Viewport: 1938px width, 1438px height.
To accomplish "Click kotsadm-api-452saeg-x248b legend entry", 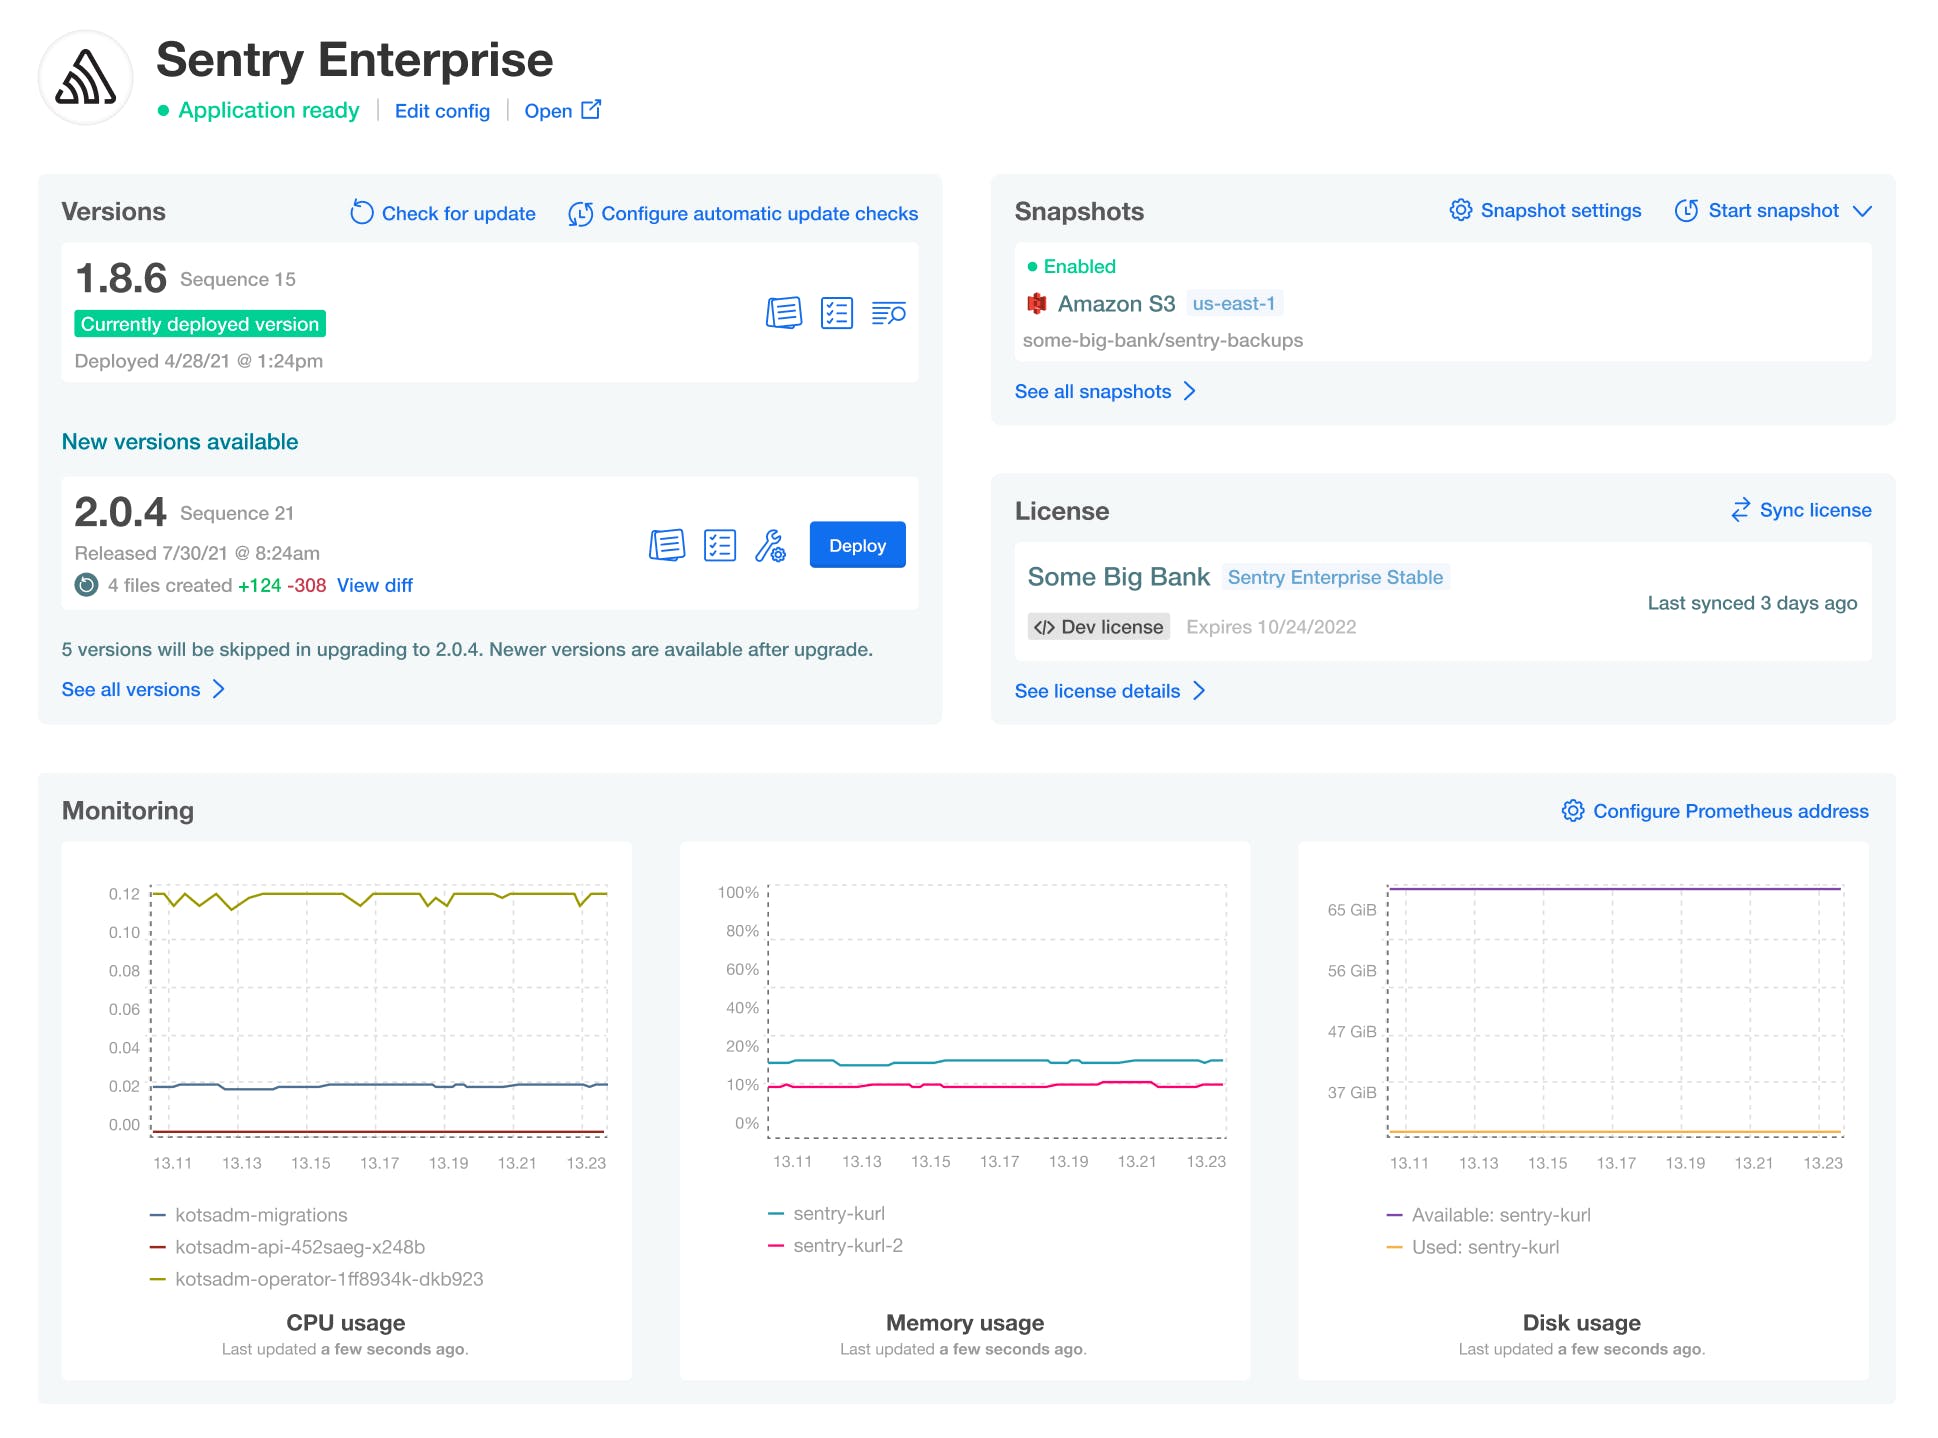I will pyautogui.click(x=288, y=1247).
